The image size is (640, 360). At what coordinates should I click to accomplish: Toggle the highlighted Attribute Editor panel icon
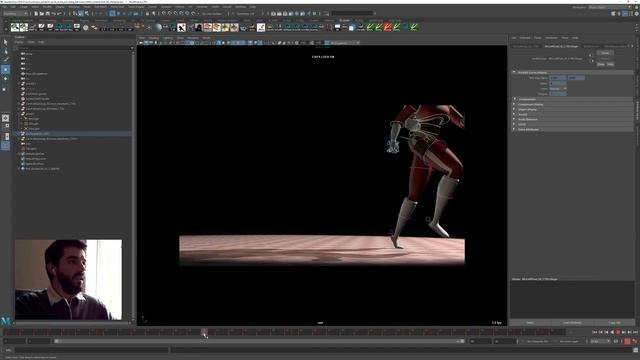tap(625, 13)
